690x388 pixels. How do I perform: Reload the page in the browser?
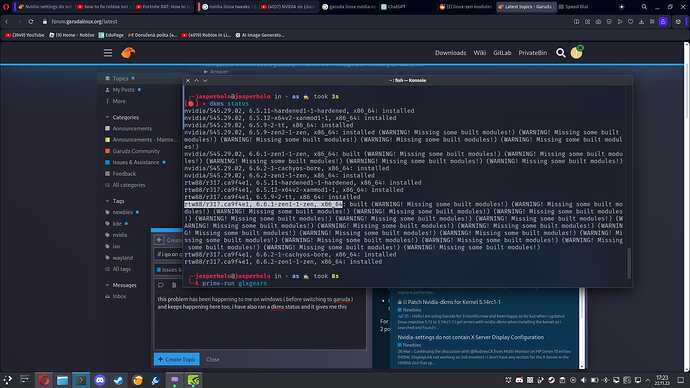(30, 22)
